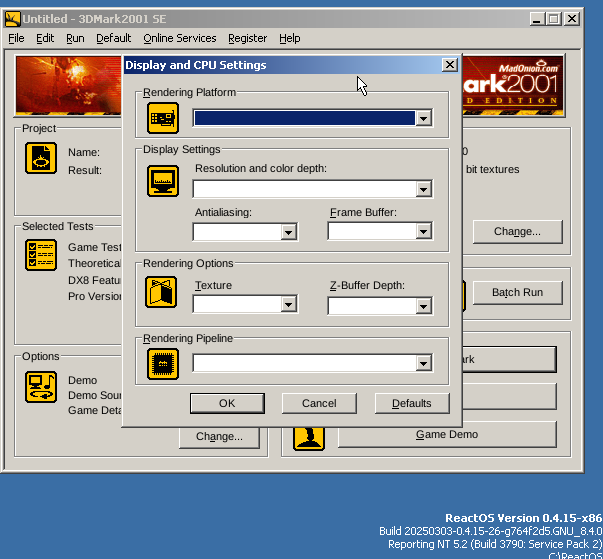Image resolution: width=603 pixels, height=559 pixels.
Task: Maximize the 3DMark2001 SE window
Action: coord(554,19)
